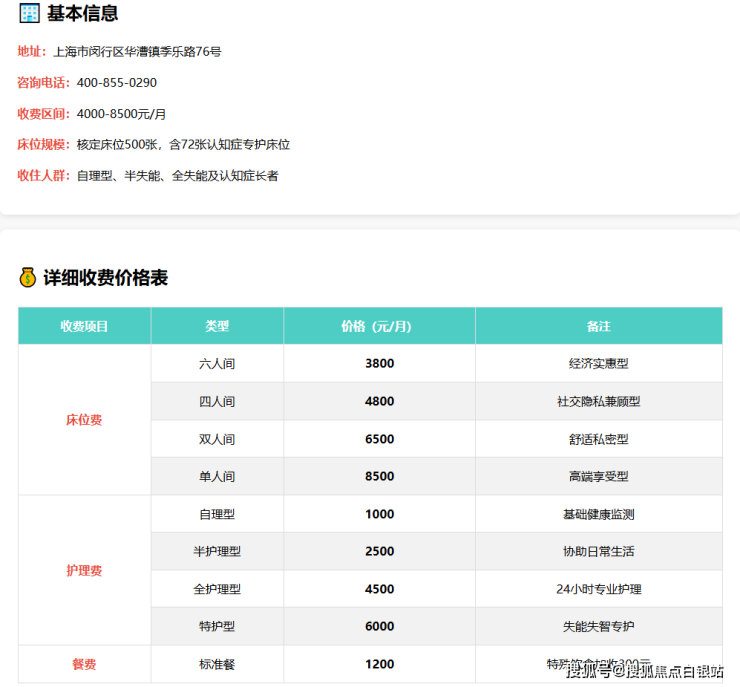
Task: Click the building icon beside 基本信息
Action: pos(29,14)
